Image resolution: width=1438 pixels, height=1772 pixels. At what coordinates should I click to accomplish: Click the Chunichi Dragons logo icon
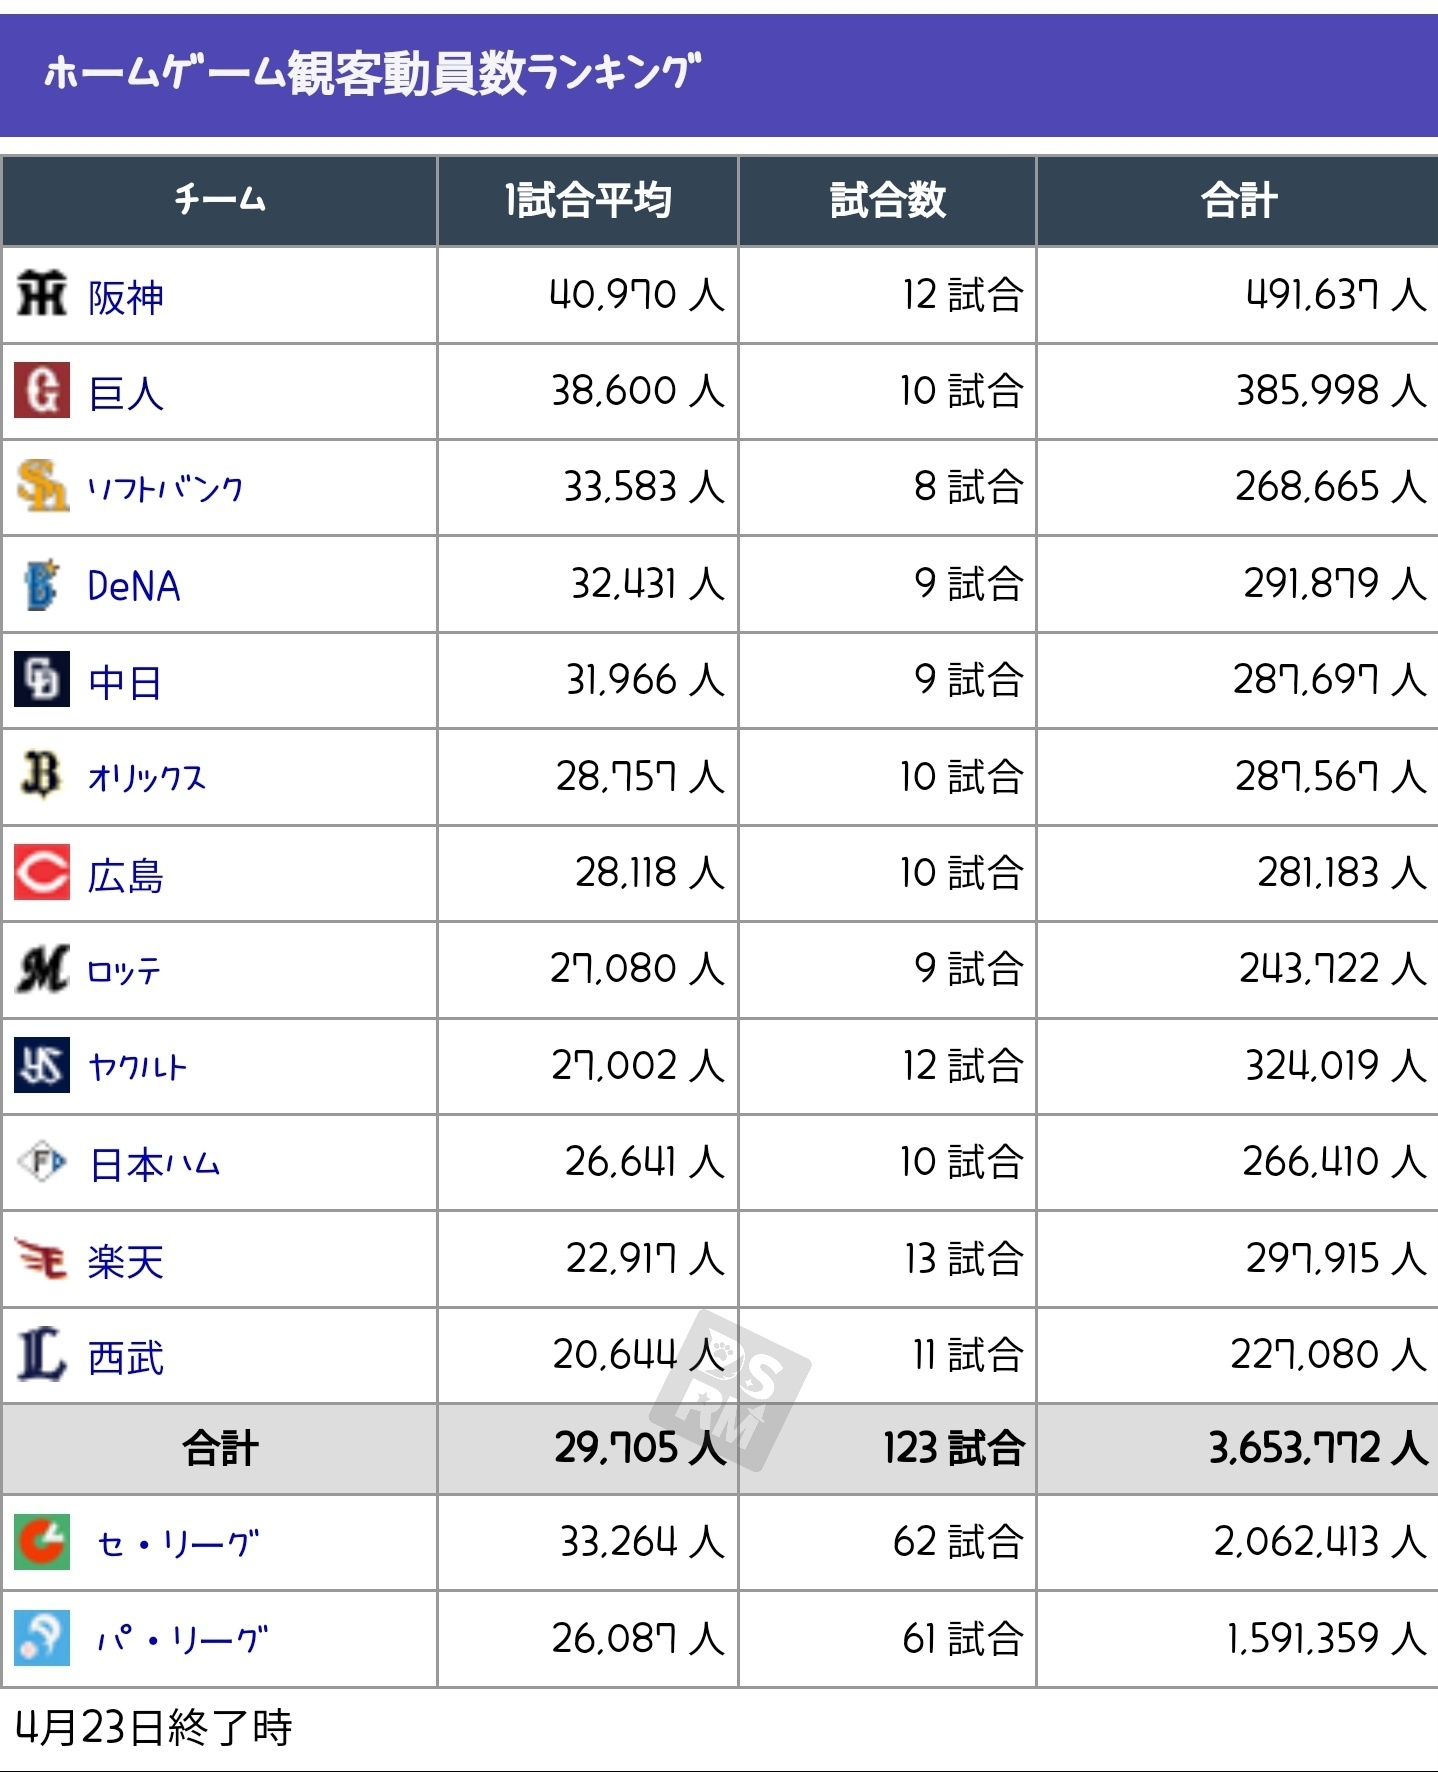42,680
